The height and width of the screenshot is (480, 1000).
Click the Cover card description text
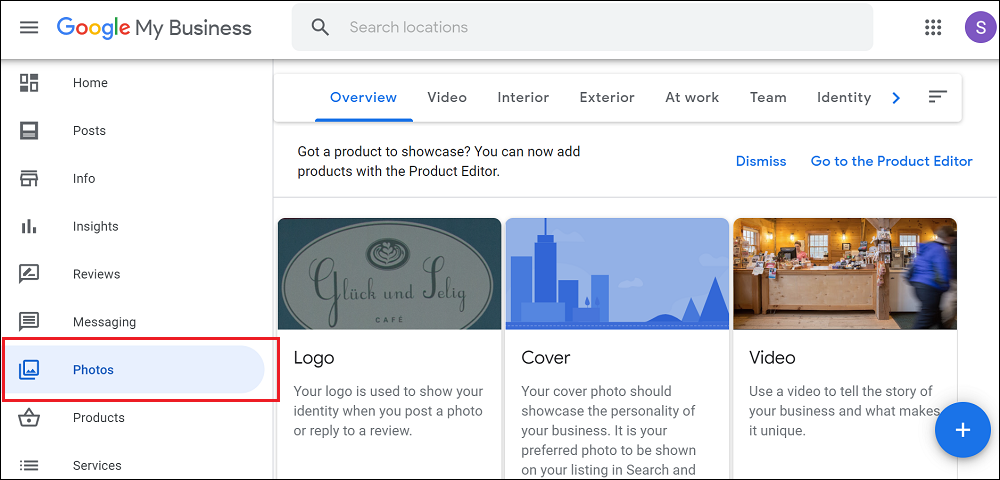click(609, 431)
